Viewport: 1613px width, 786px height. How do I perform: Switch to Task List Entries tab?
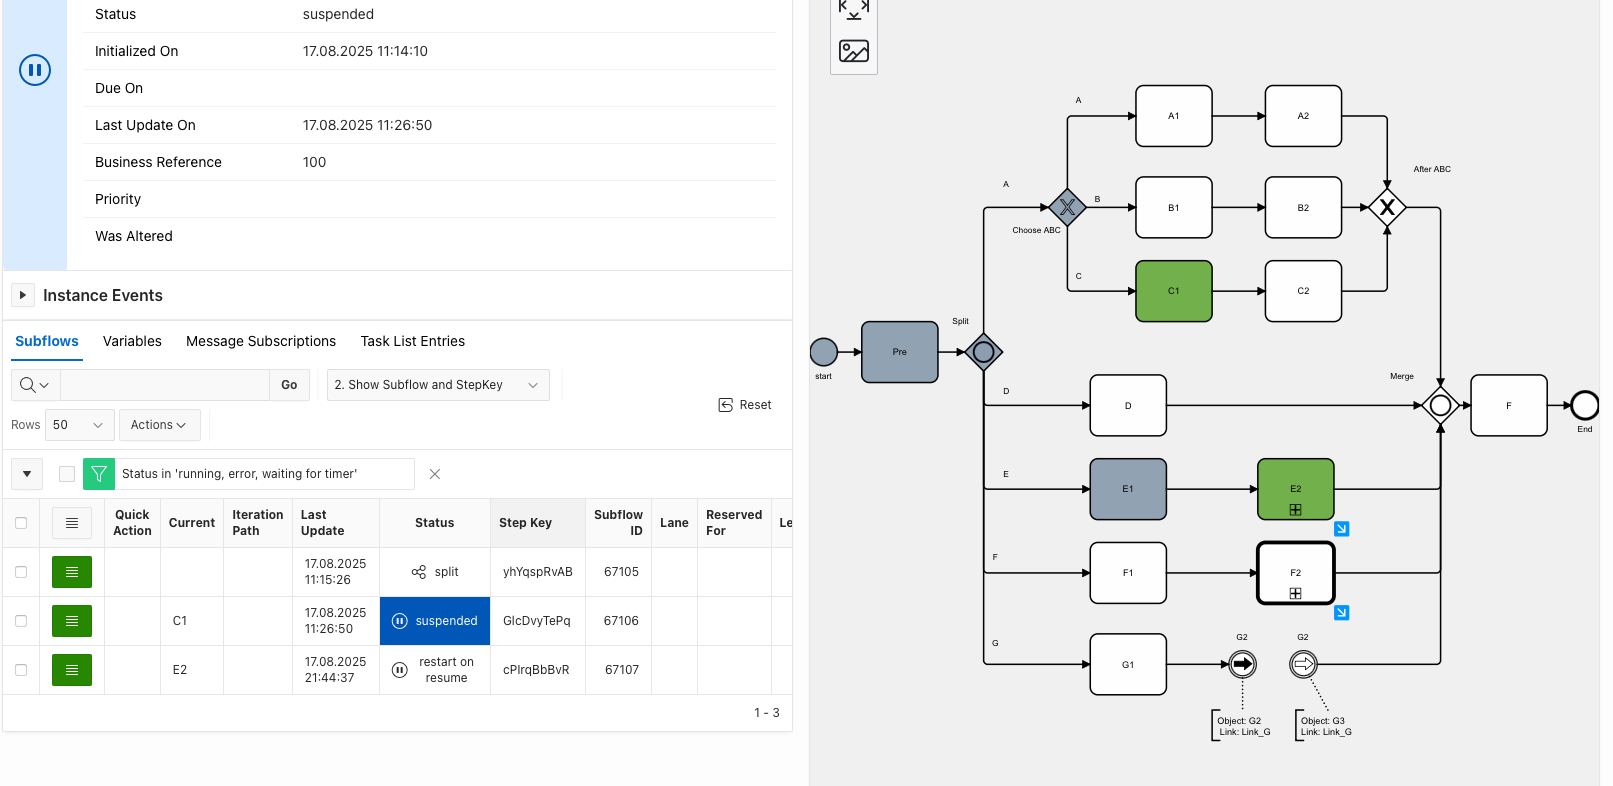click(x=413, y=341)
